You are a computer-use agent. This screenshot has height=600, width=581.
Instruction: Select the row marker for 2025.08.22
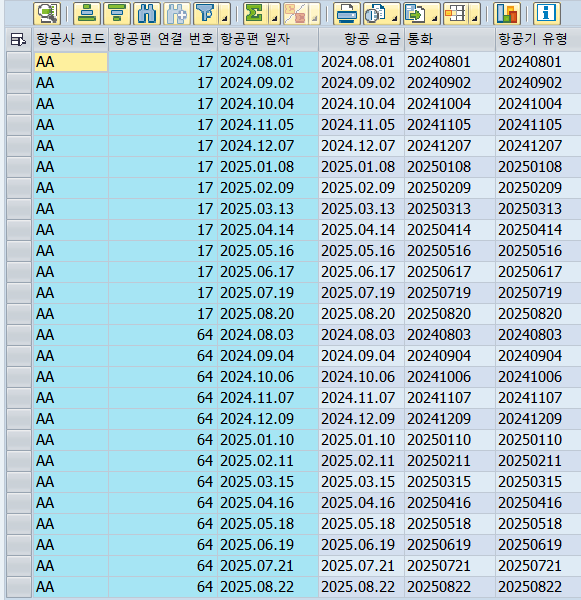(x=19, y=587)
